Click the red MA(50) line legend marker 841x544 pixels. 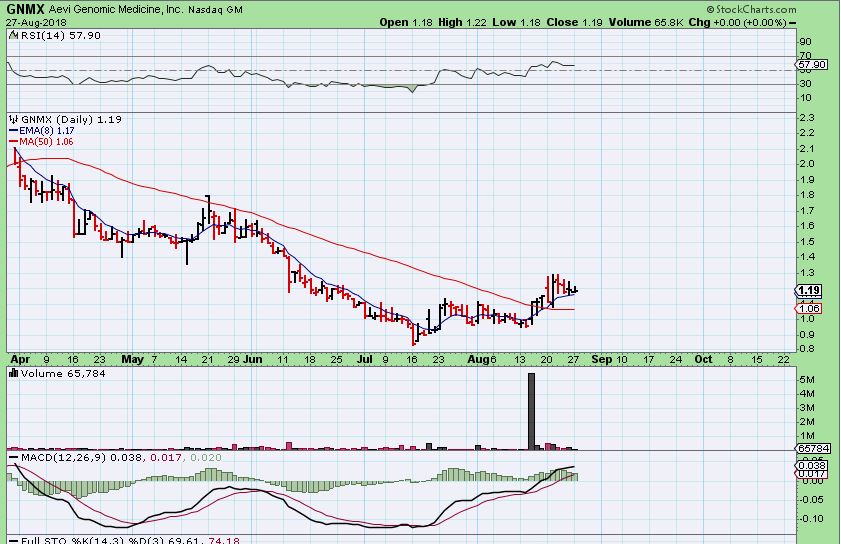click(12, 141)
